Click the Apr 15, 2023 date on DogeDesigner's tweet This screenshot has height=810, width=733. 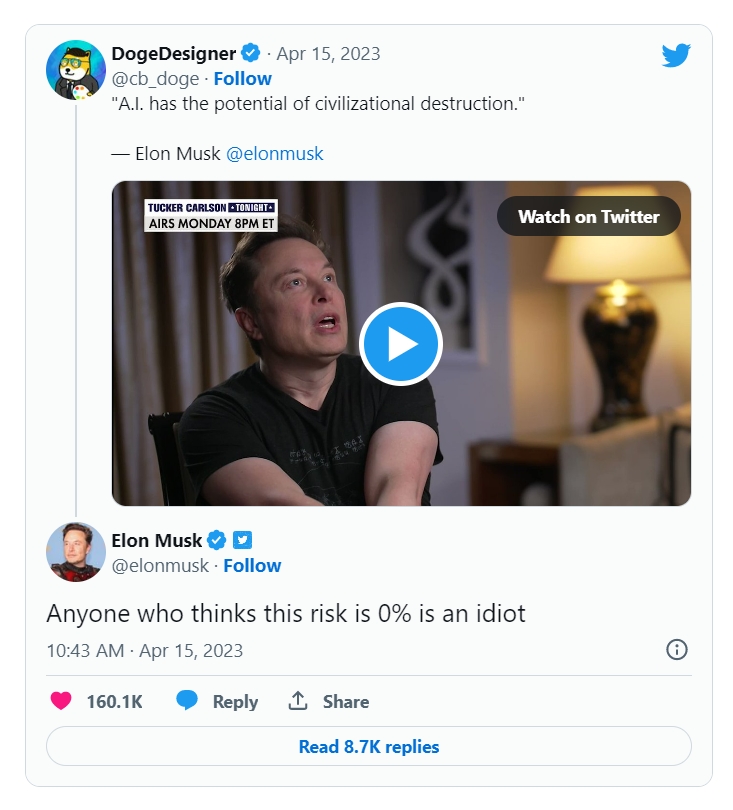tap(328, 53)
